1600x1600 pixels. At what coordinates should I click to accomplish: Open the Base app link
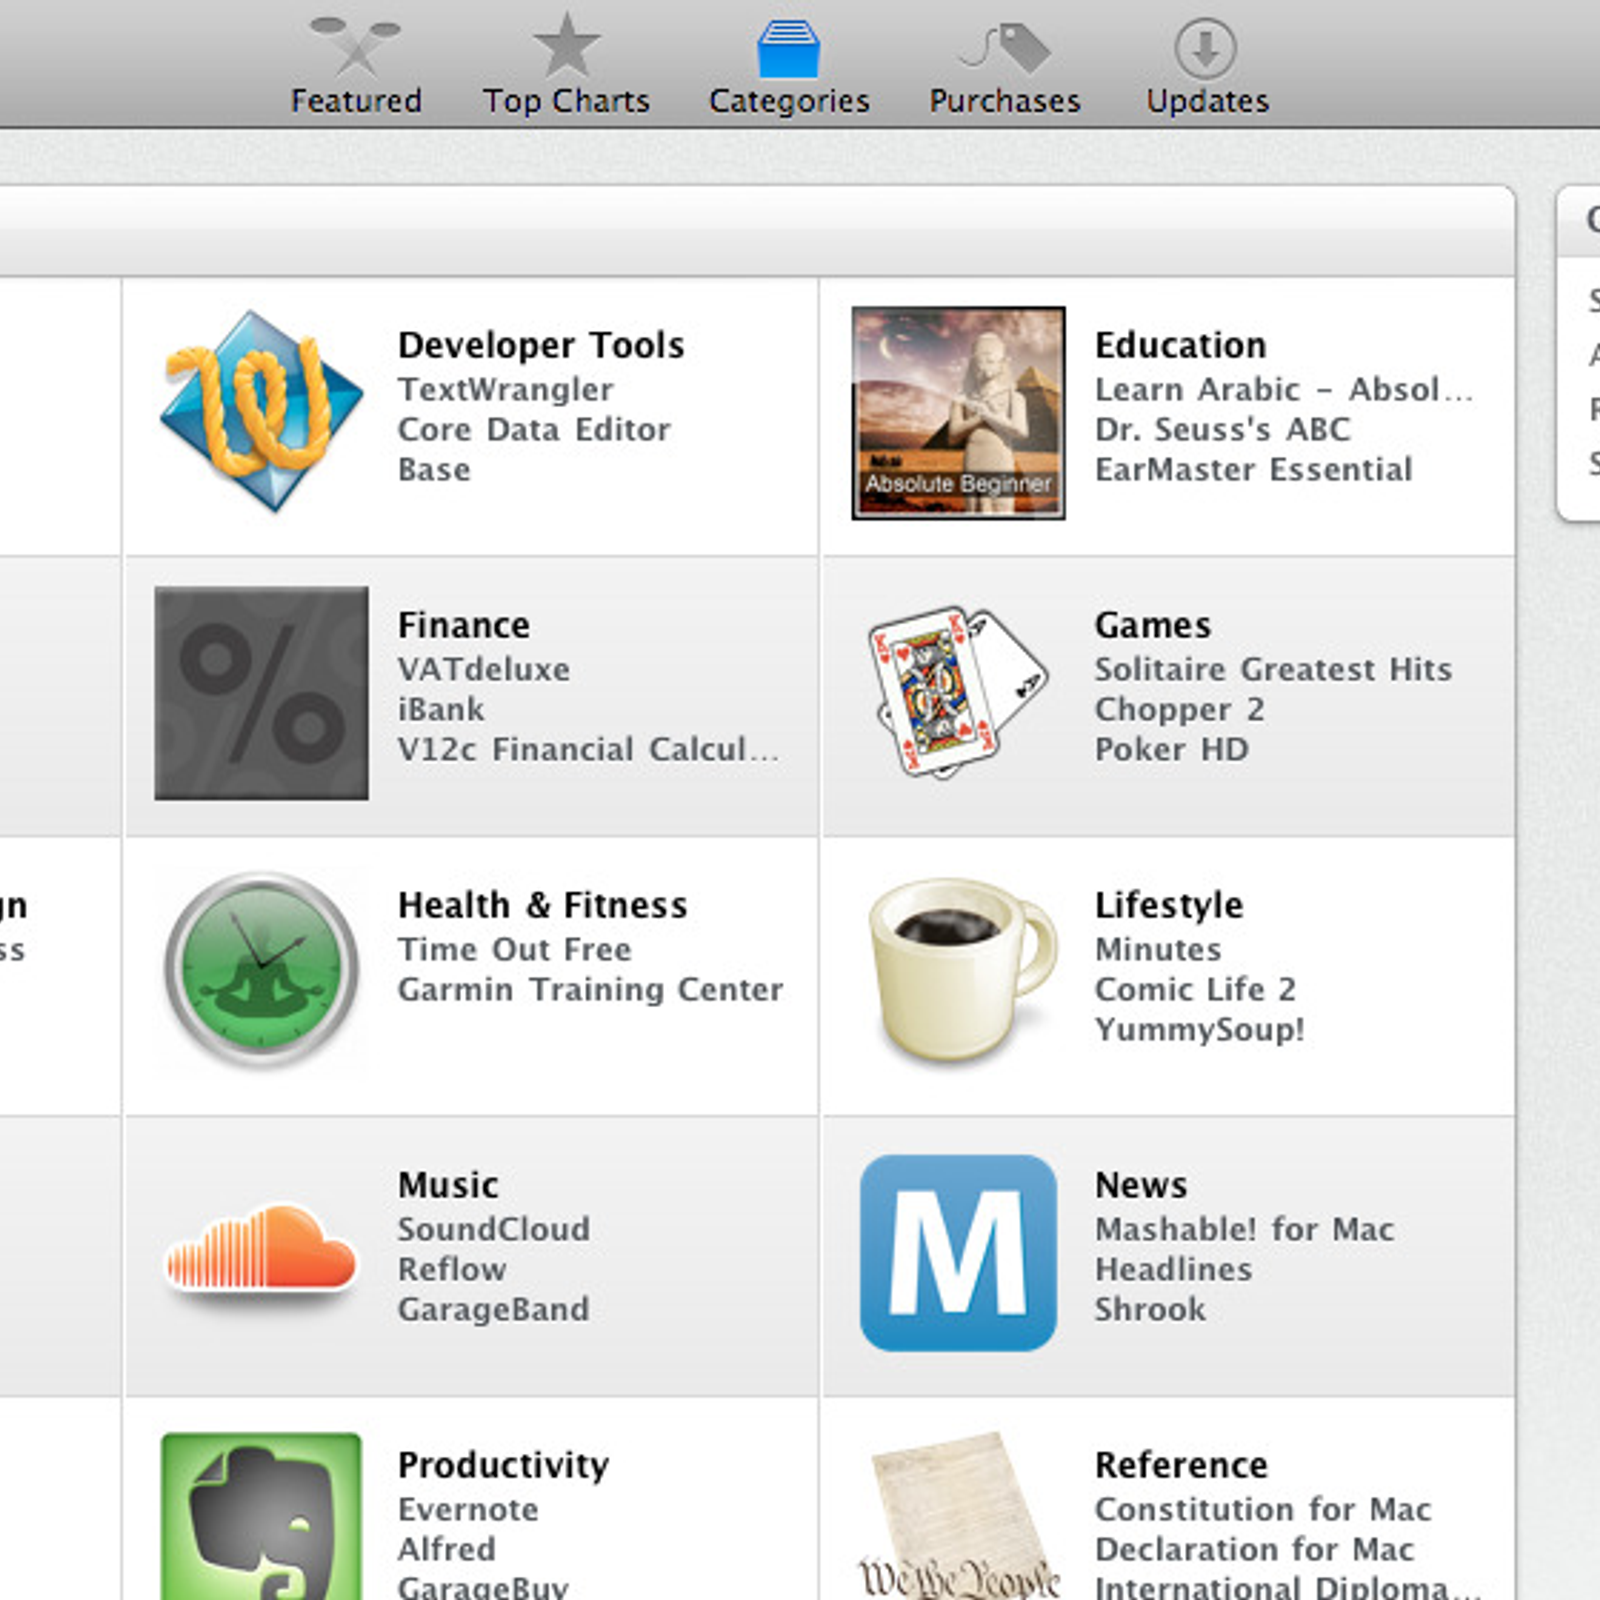point(434,470)
